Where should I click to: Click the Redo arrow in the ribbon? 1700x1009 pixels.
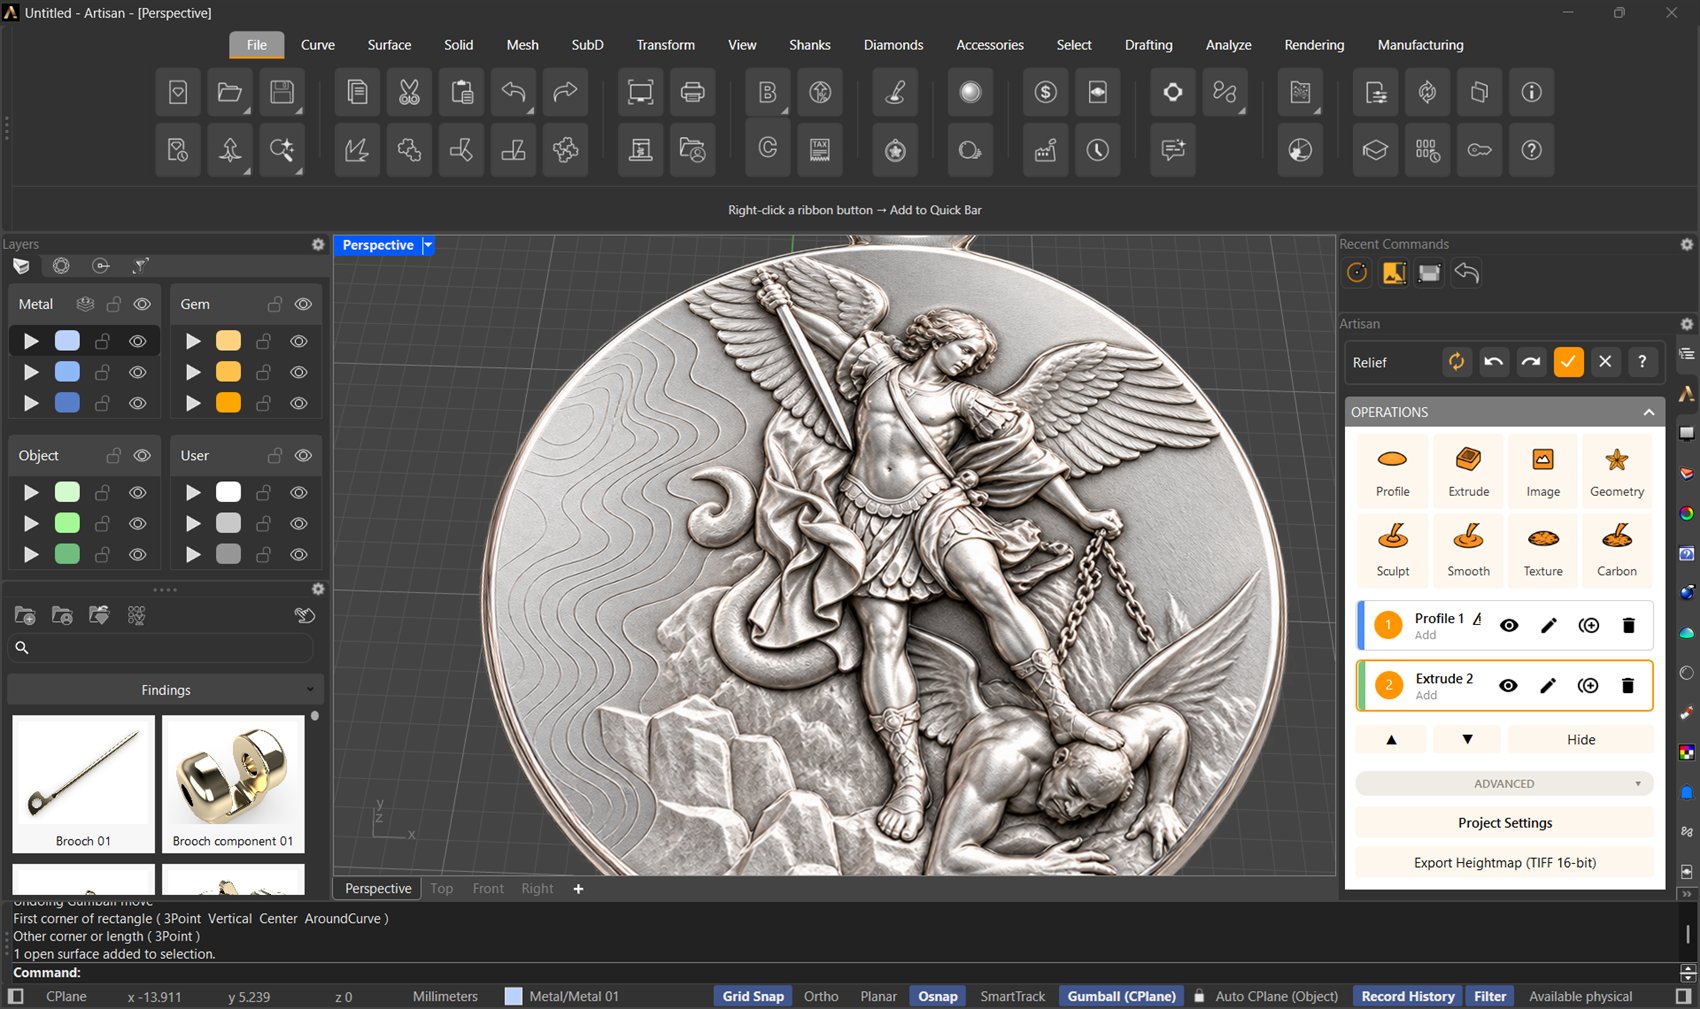coord(565,93)
